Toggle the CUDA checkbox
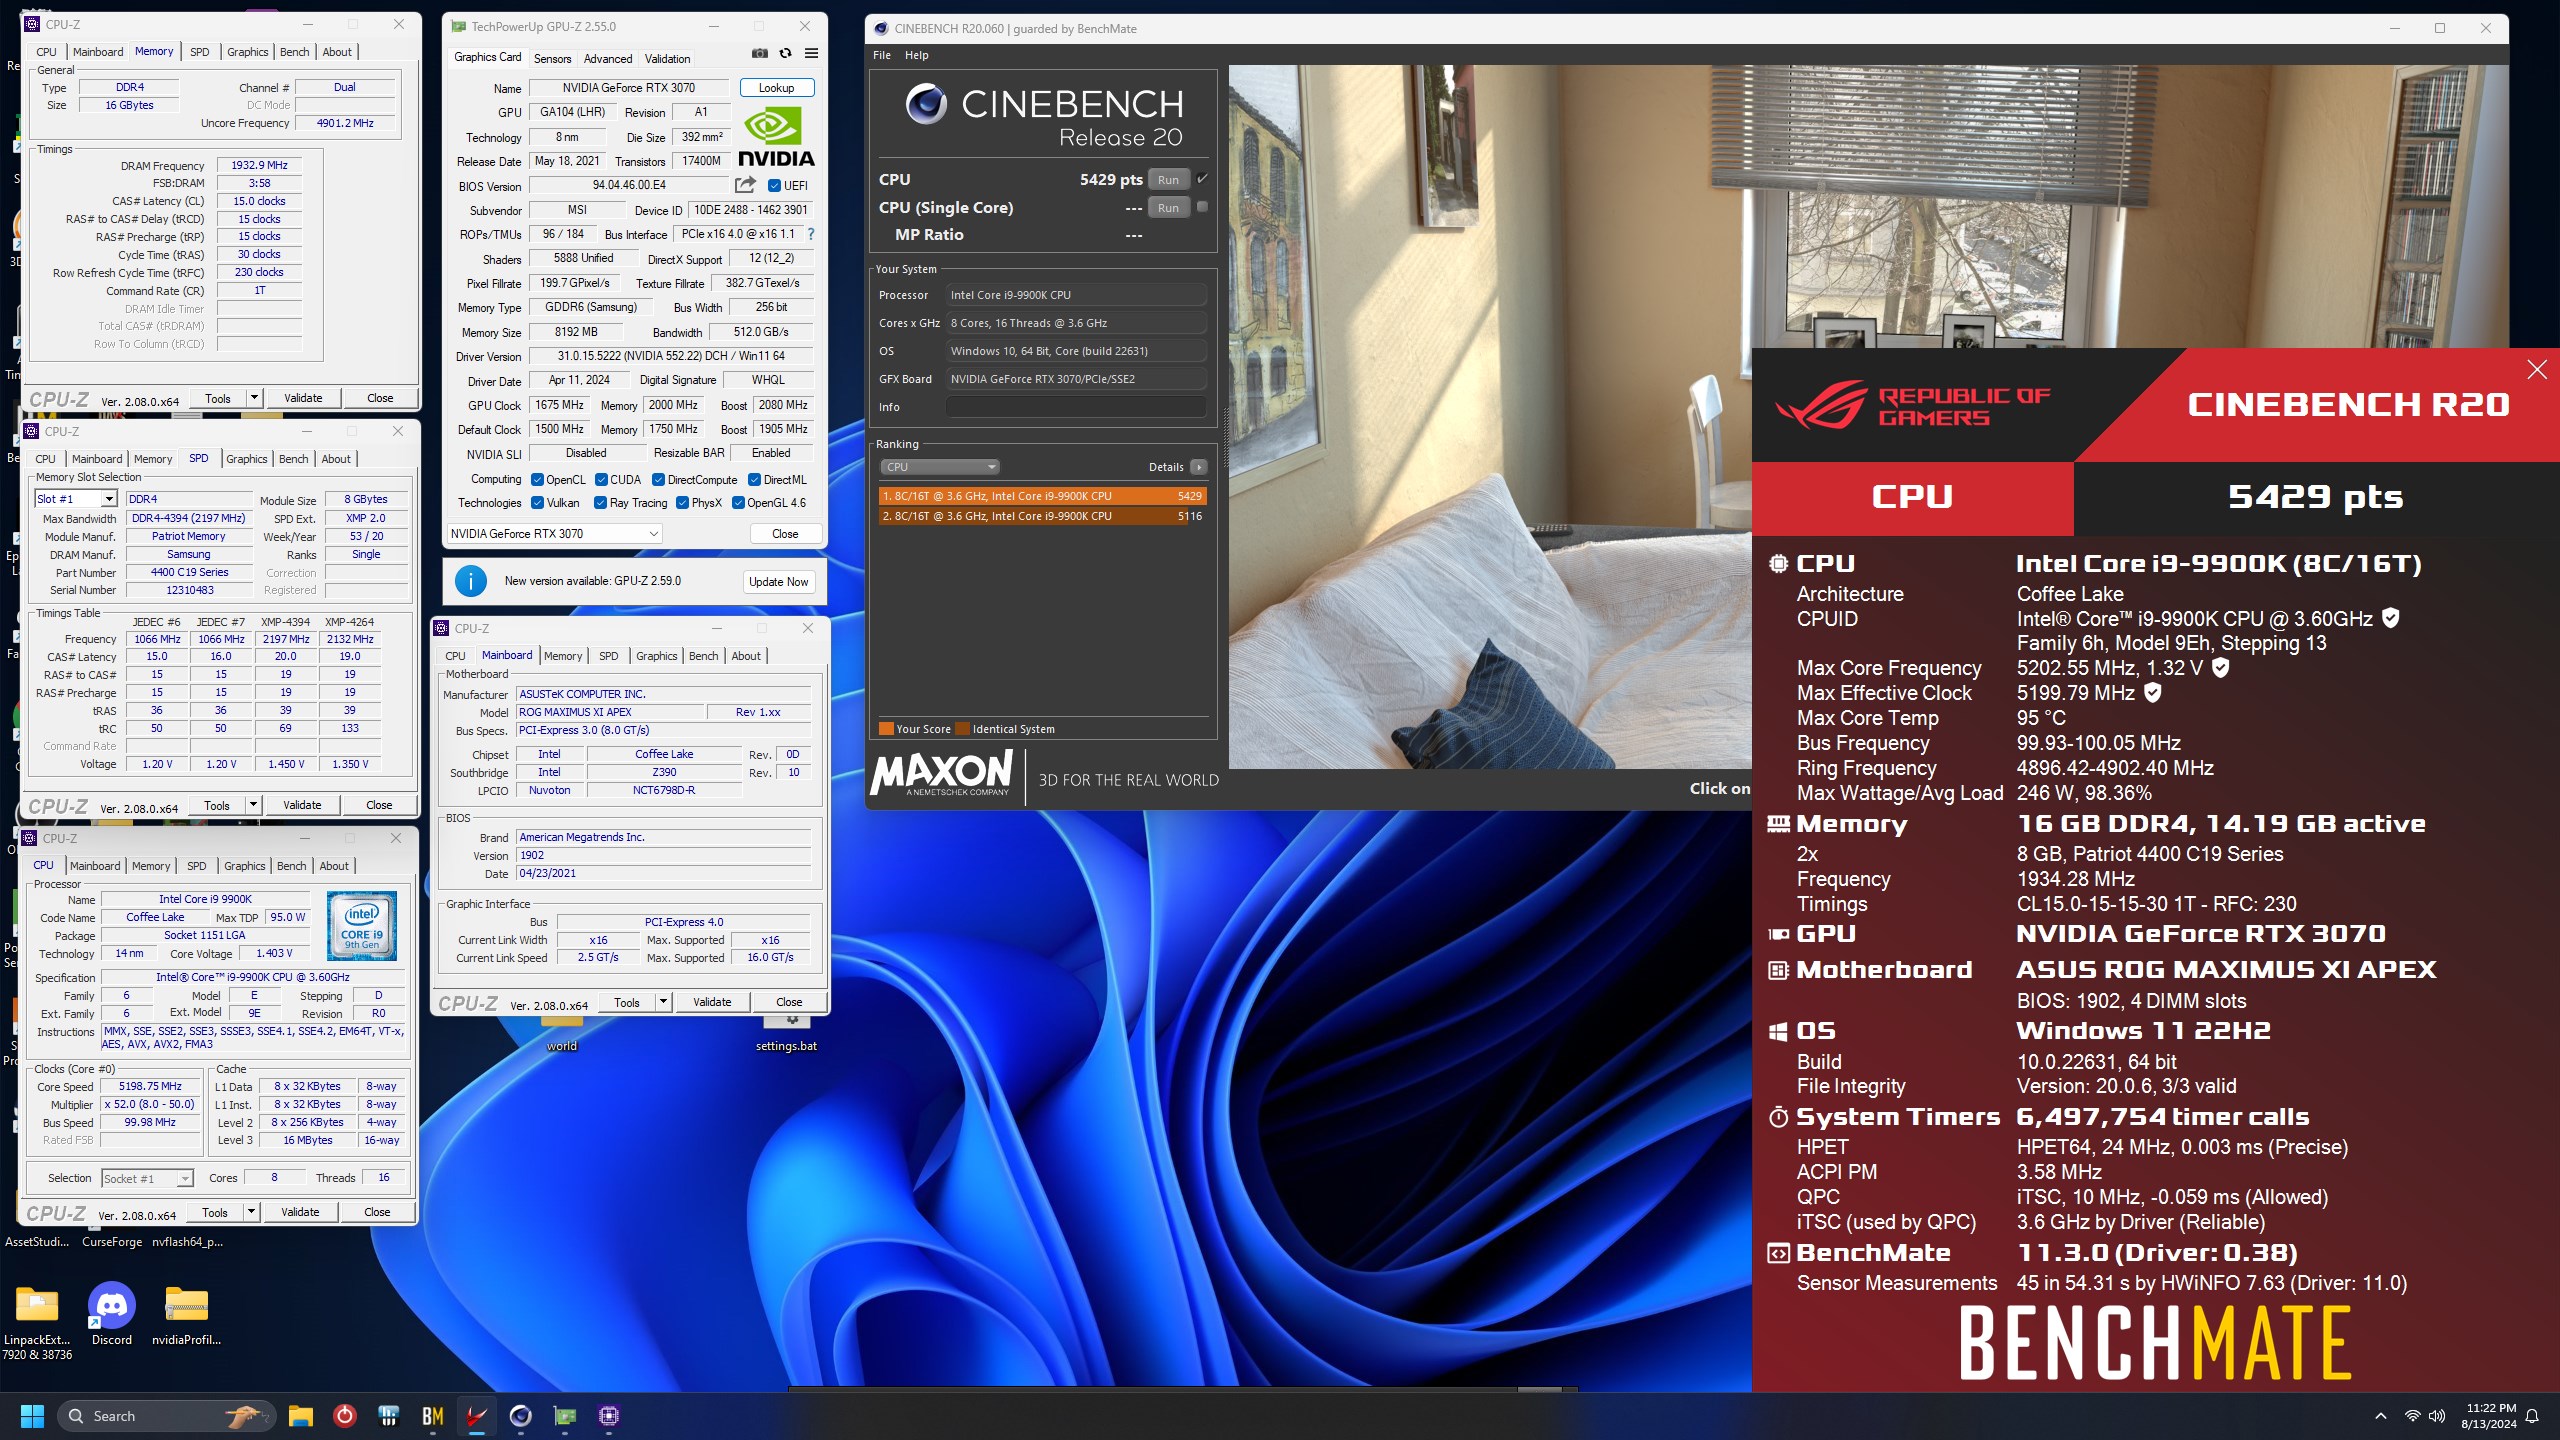 [x=601, y=480]
